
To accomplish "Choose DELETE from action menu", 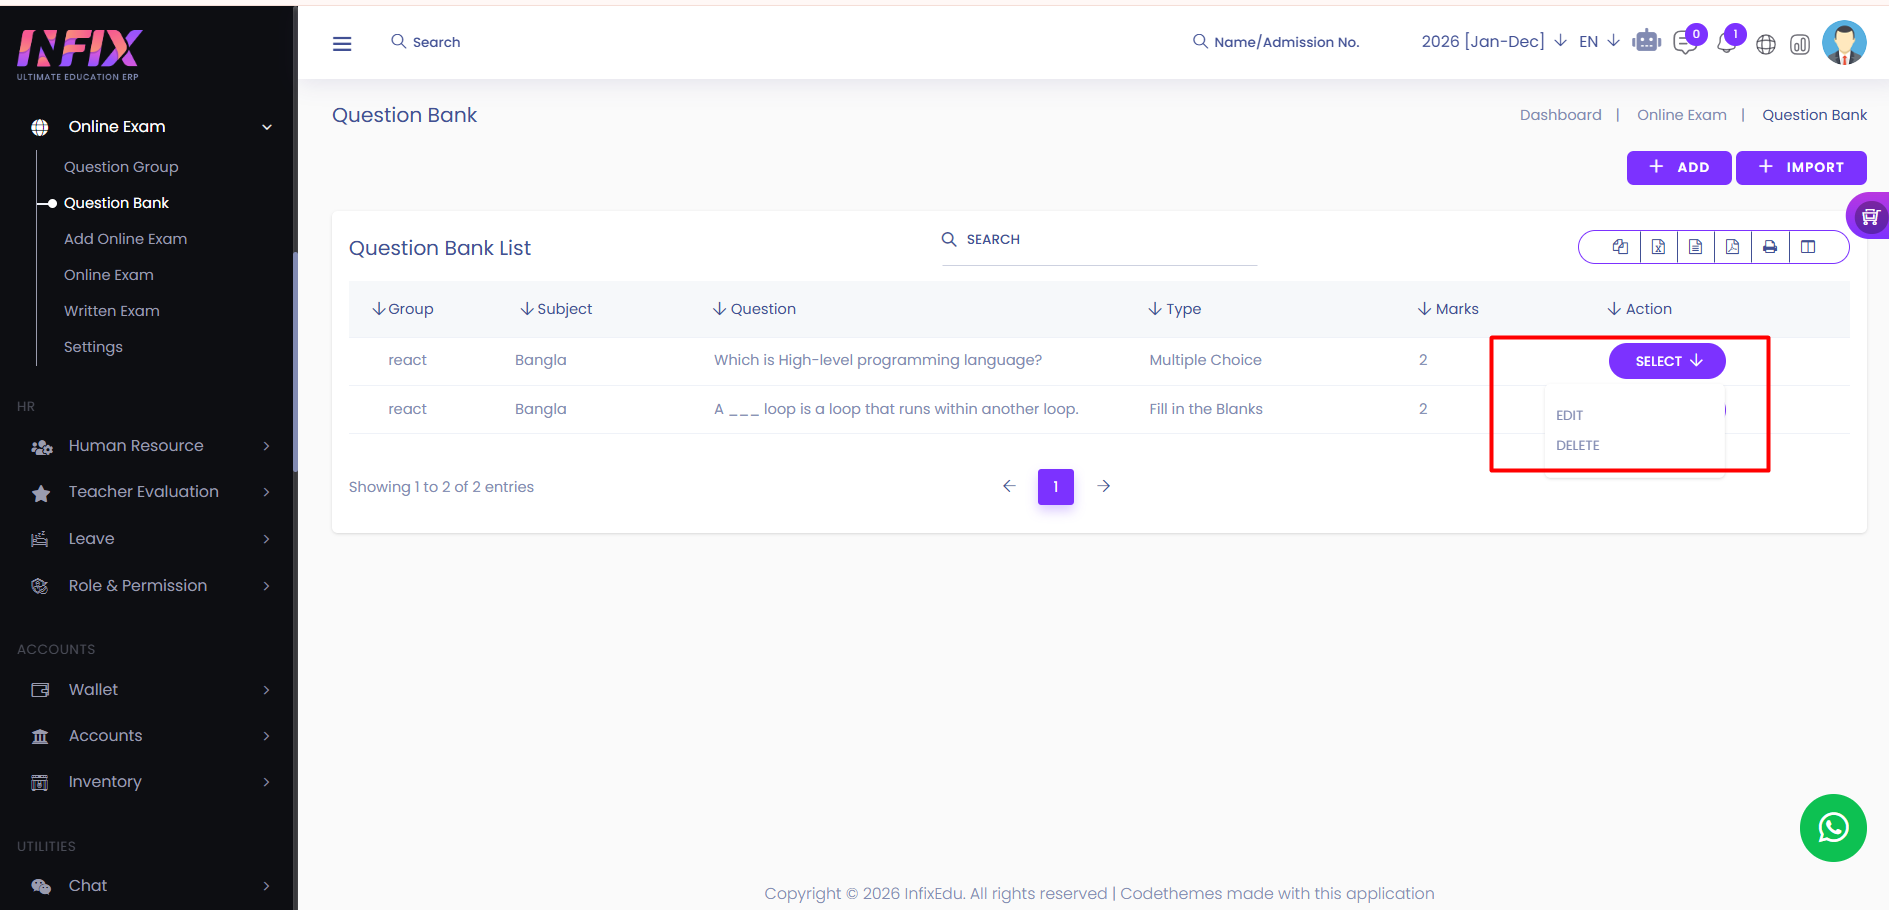I will click(x=1577, y=445).
